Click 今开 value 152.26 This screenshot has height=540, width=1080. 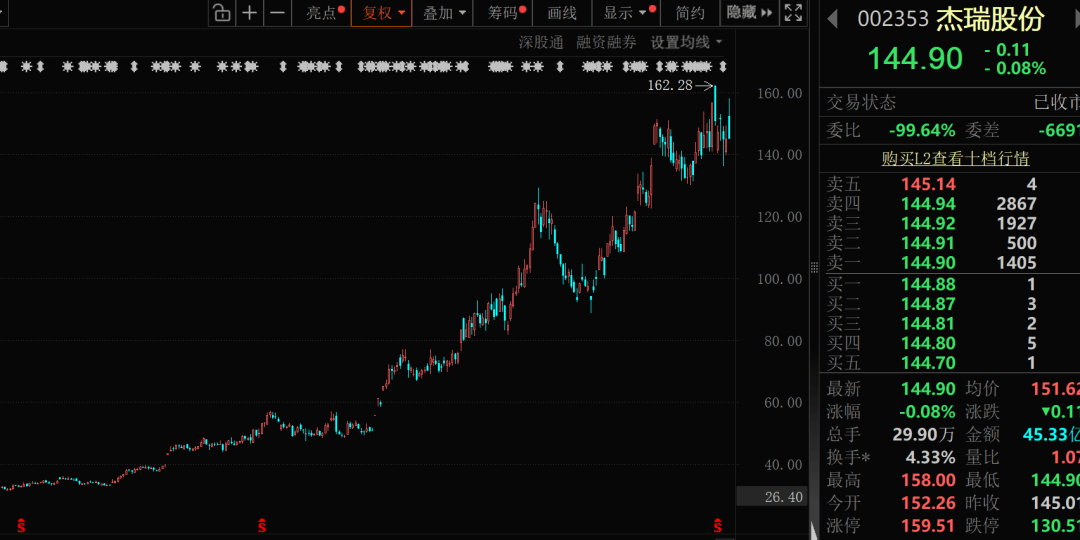[x=928, y=503]
